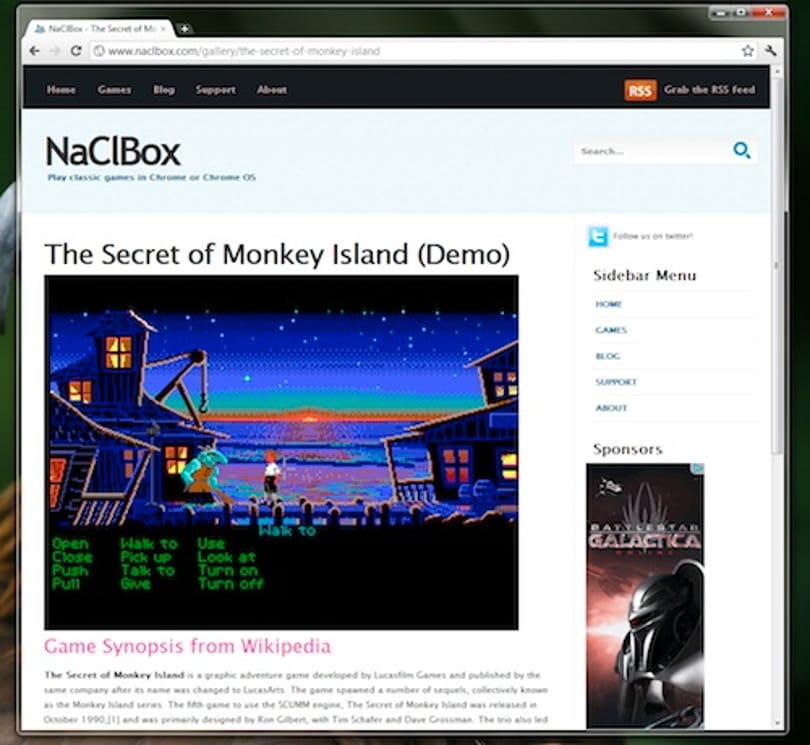The width and height of the screenshot is (810, 745).
Task: Select the "Close" verb in the game
Action: pyautogui.click(x=72, y=557)
